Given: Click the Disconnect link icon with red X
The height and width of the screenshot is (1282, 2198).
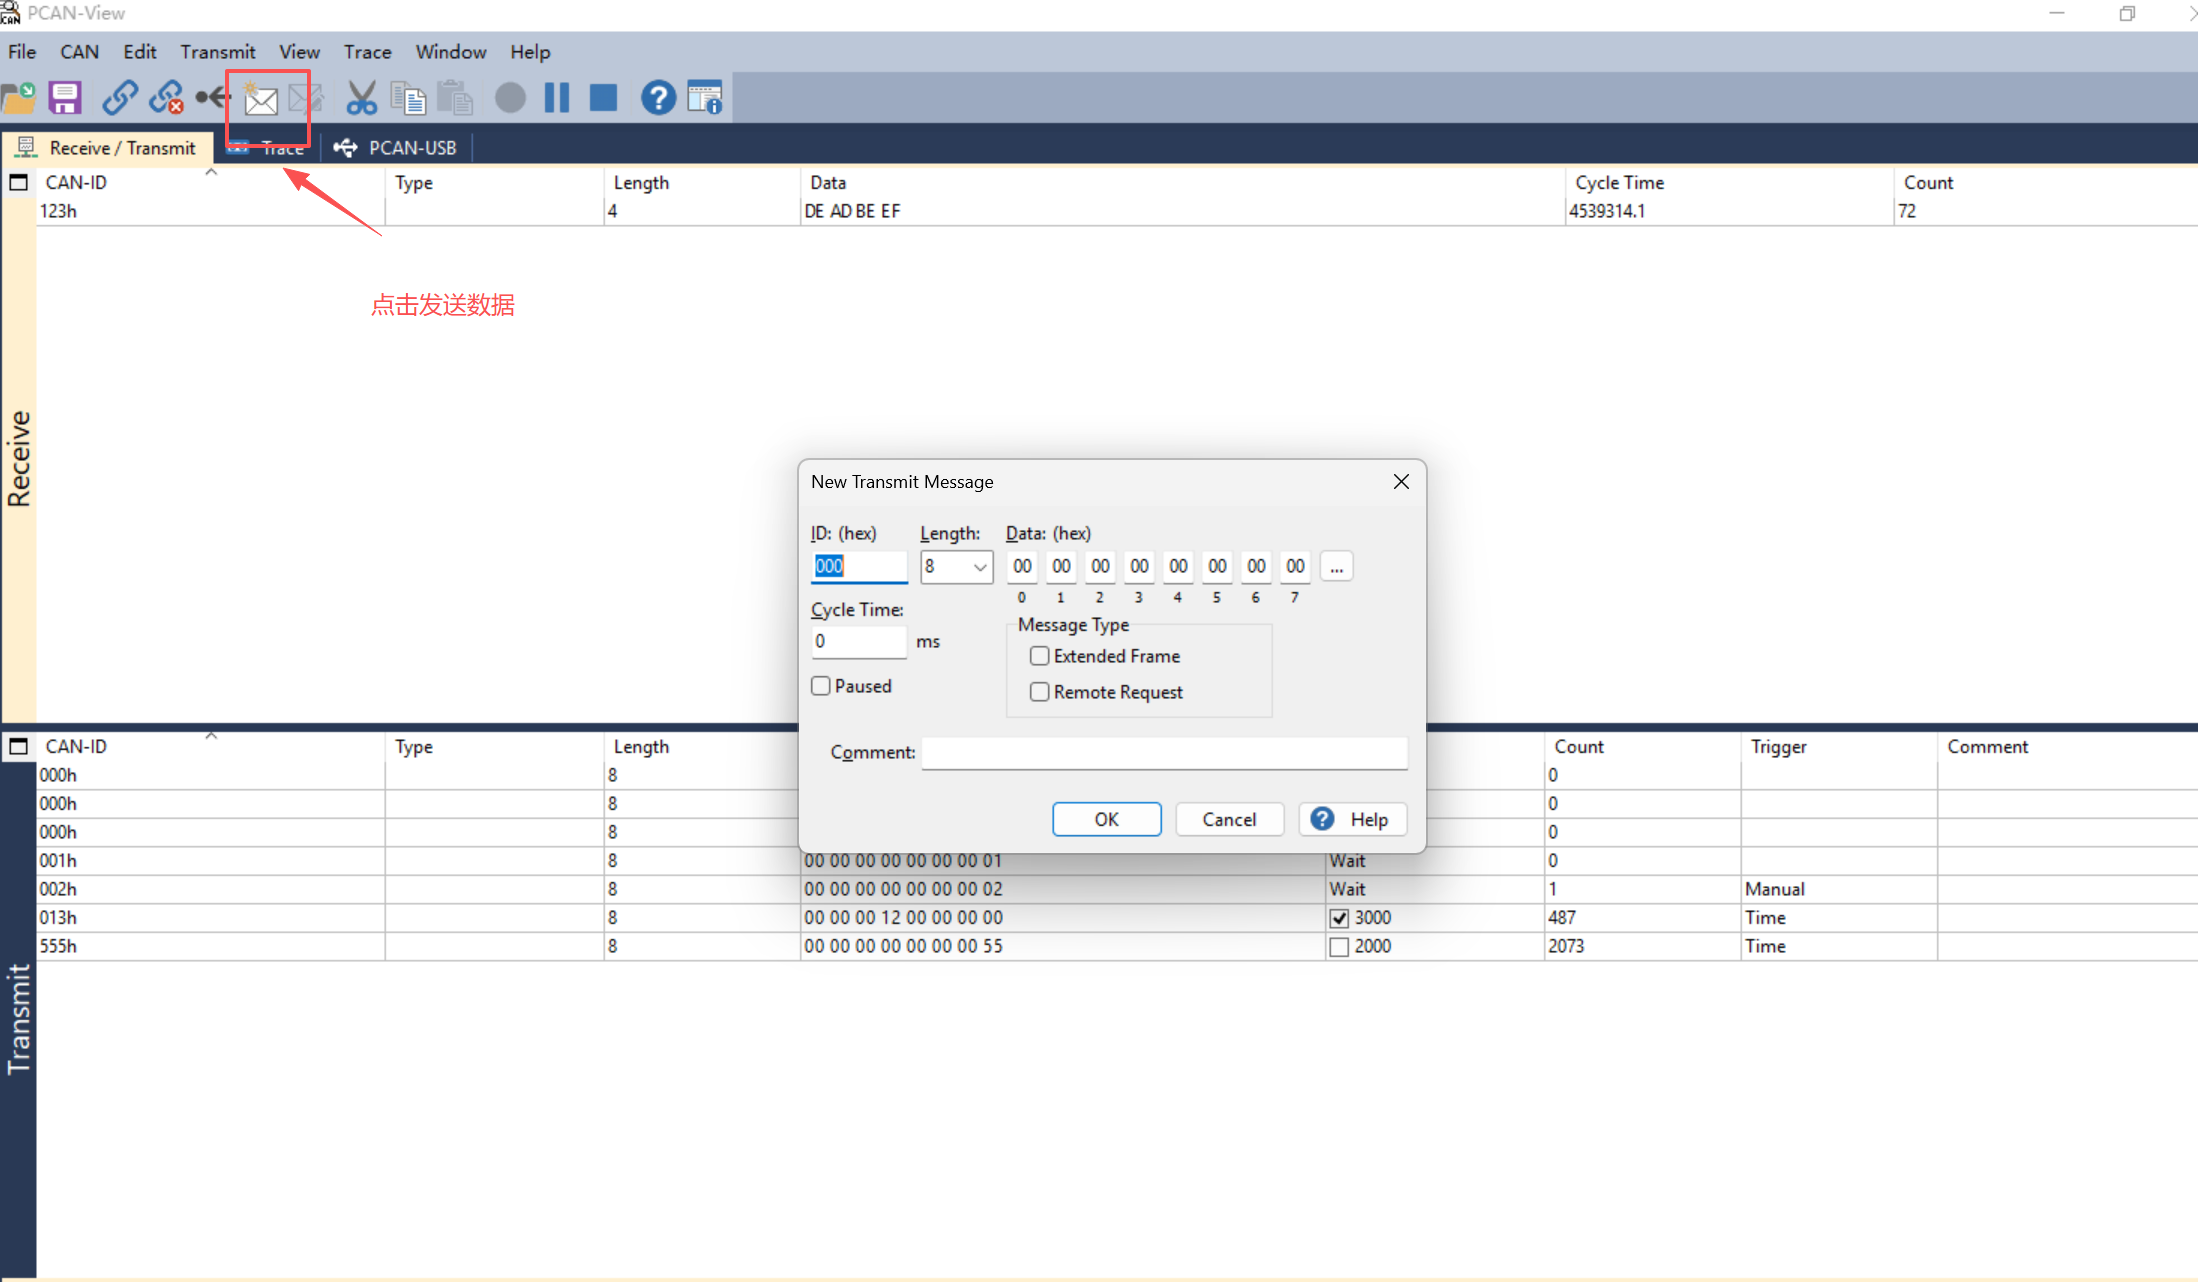Looking at the screenshot, I should pyautogui.click(x=166, y=98).
